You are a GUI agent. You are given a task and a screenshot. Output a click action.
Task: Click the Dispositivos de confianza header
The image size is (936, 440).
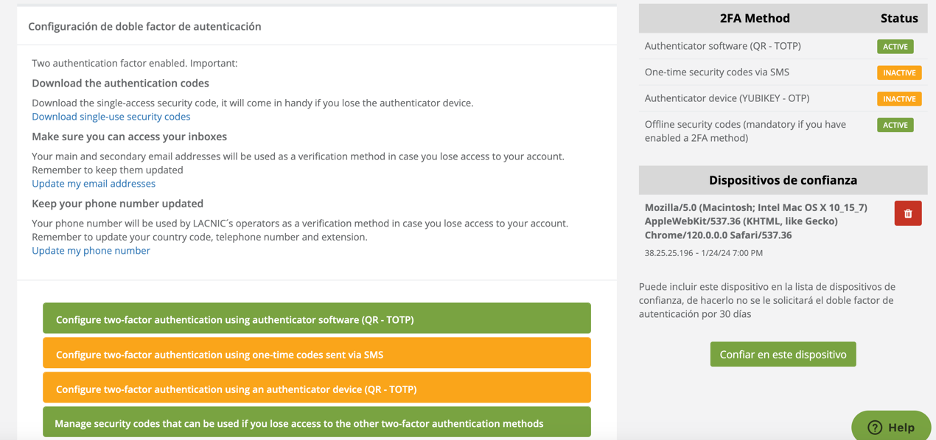click(783, 180)
